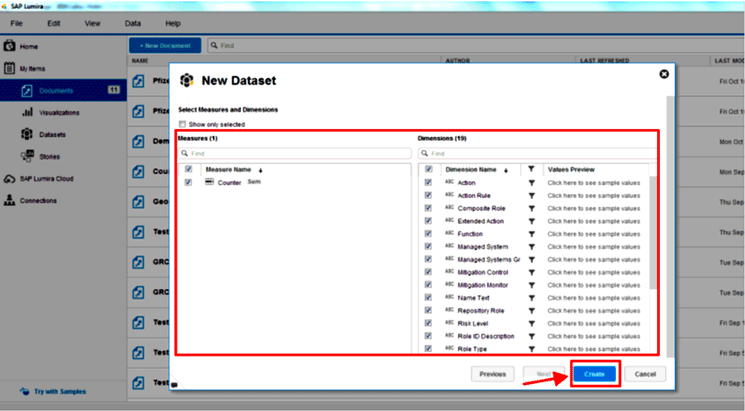Open the Edit menu
Viewport: 745px width, 411px height.
pyautogui.click(x=54, y=23)
